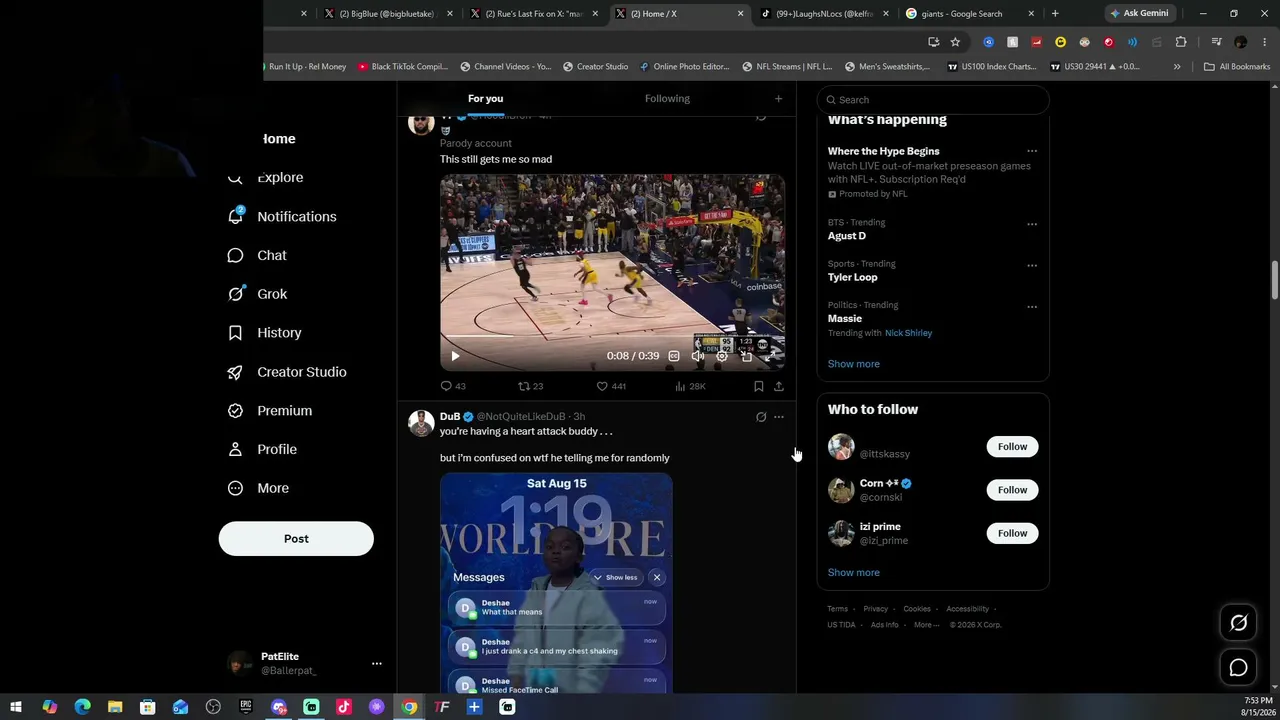Show more trends in What's happening
This screenshot has height=720, width=1280.
click(x=854, y=364)
